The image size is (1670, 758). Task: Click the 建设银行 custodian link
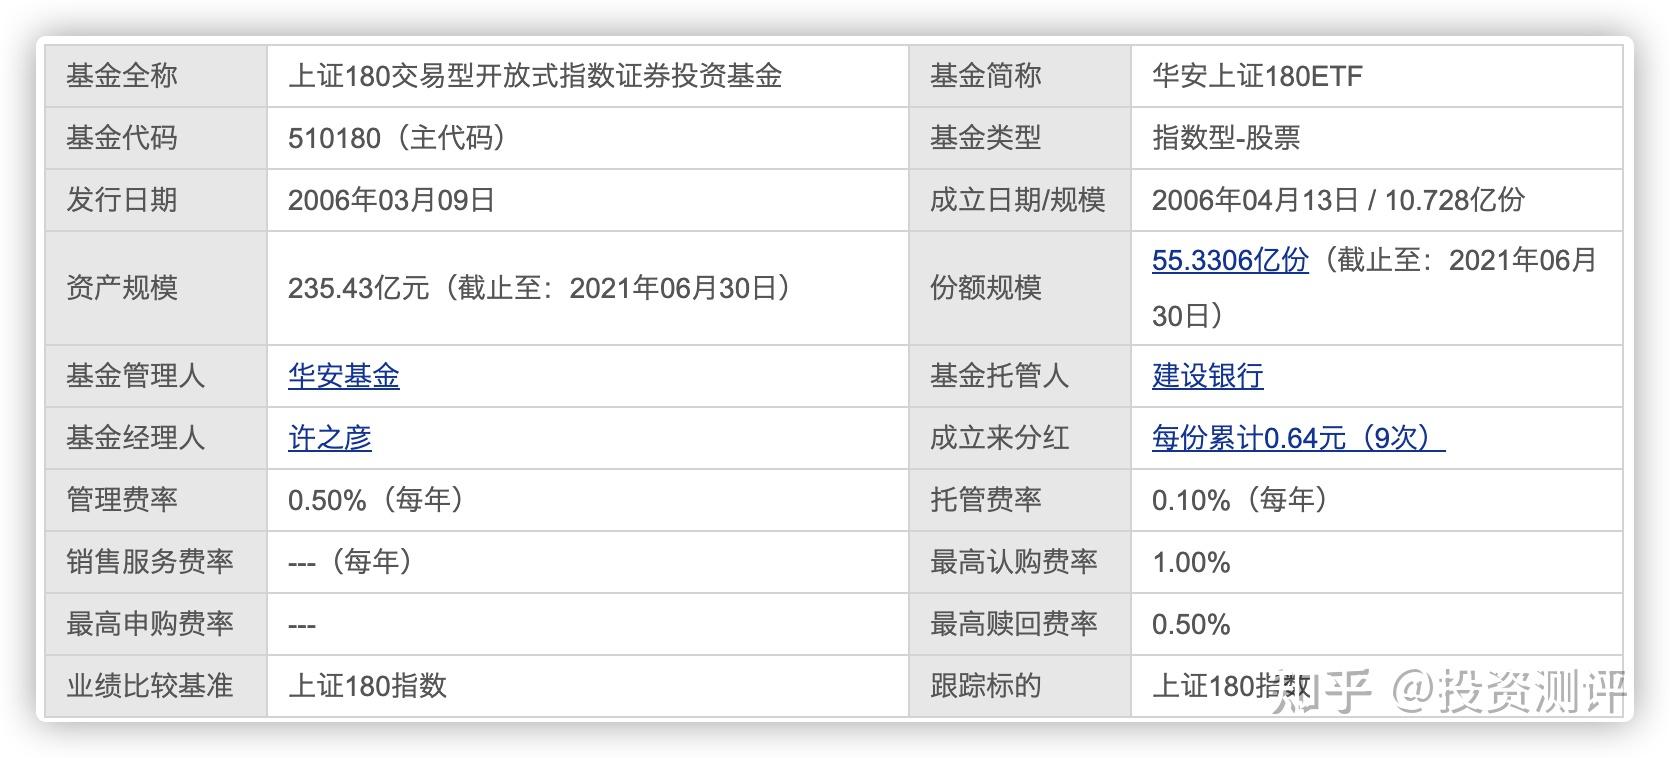tap(1207, 376)
